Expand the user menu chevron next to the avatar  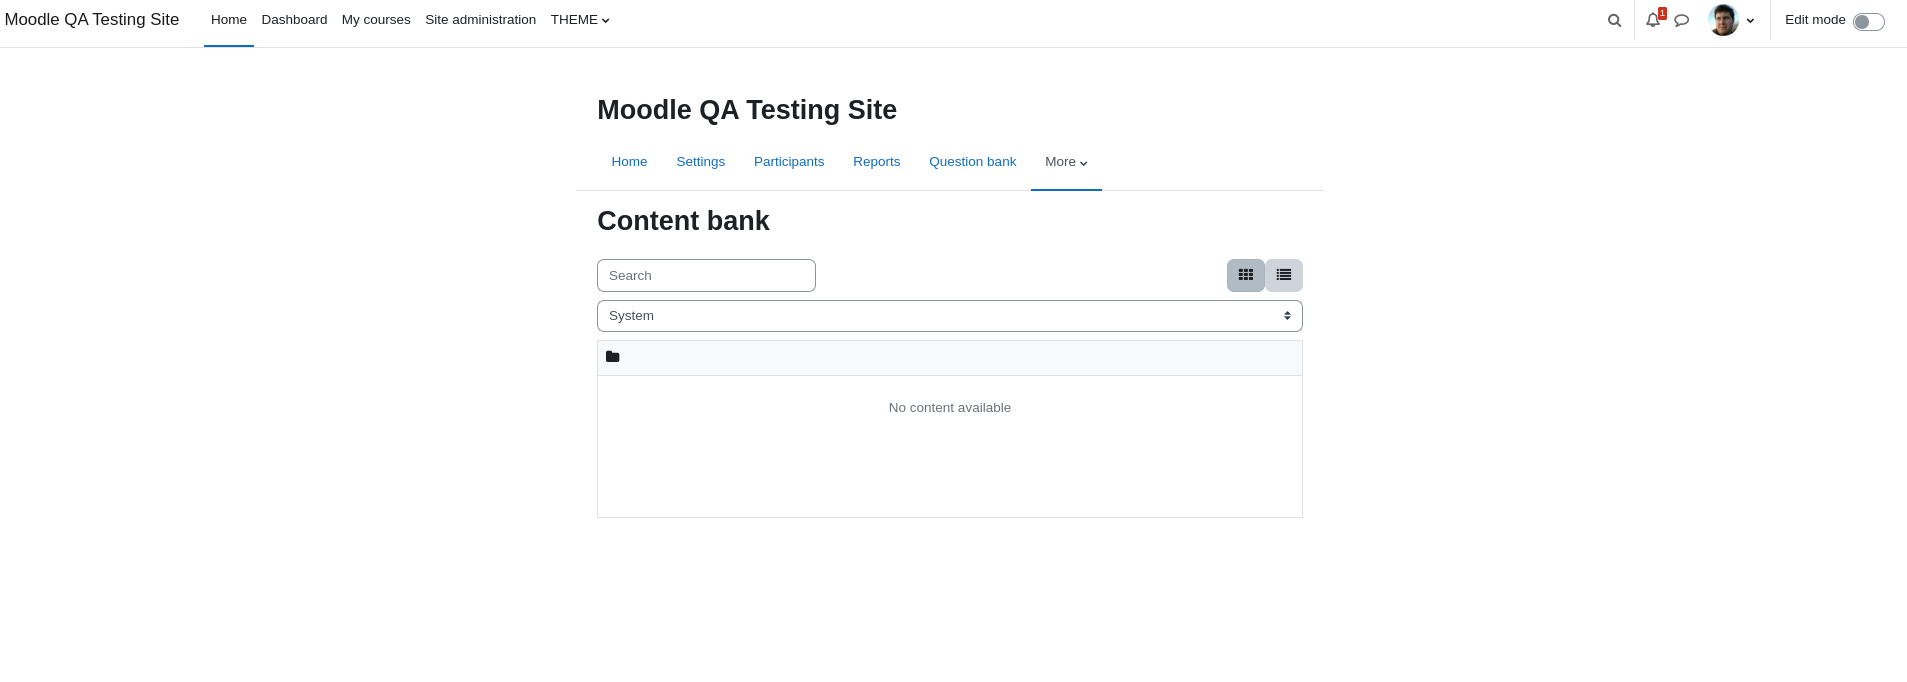pyautogui.click(x=1750, y=21)
